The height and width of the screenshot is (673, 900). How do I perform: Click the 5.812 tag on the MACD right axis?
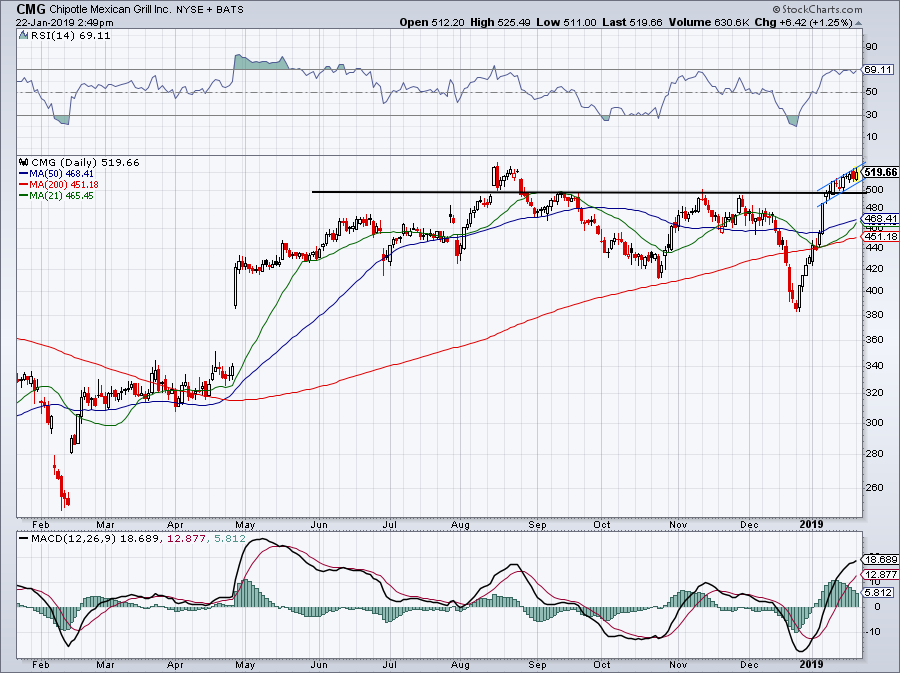pyautogui.click(x=879, y=592)
